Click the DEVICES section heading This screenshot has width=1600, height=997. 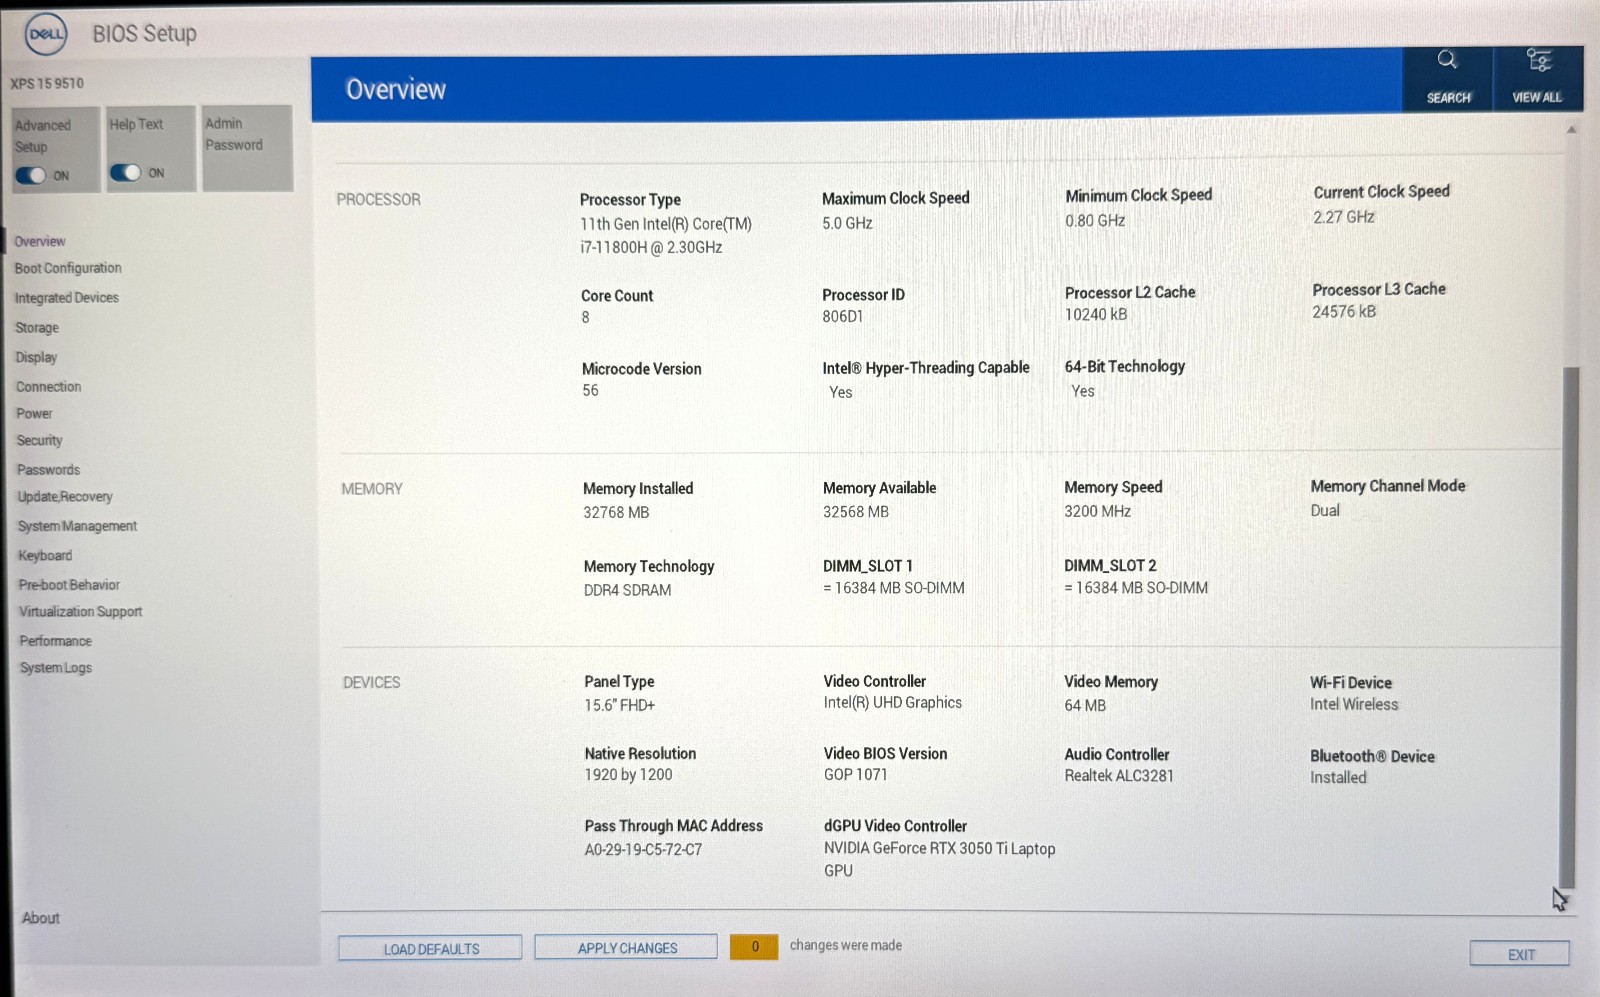371,682
